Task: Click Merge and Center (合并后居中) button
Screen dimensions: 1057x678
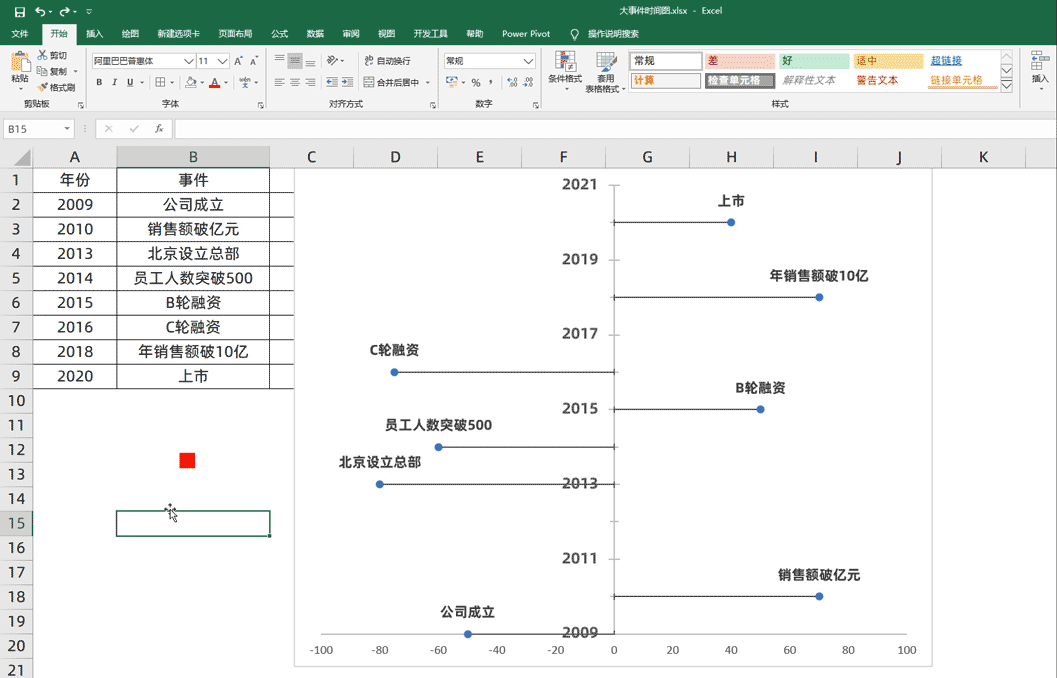Action: tap(391, 82)
